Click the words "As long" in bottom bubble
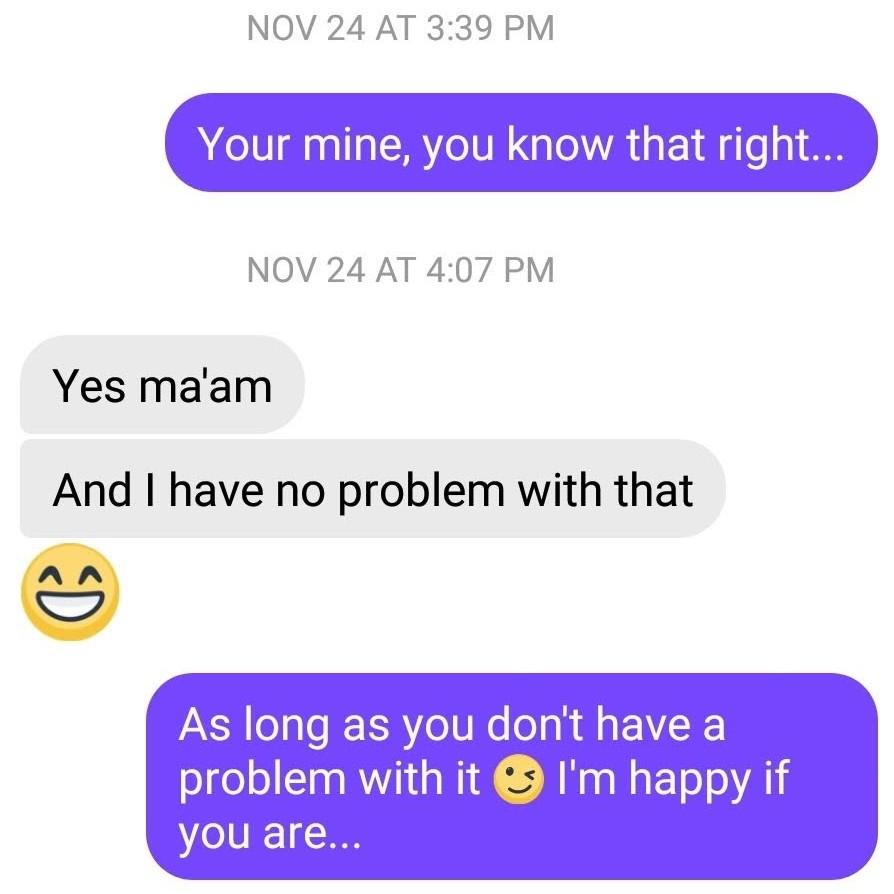 [254, 727]
